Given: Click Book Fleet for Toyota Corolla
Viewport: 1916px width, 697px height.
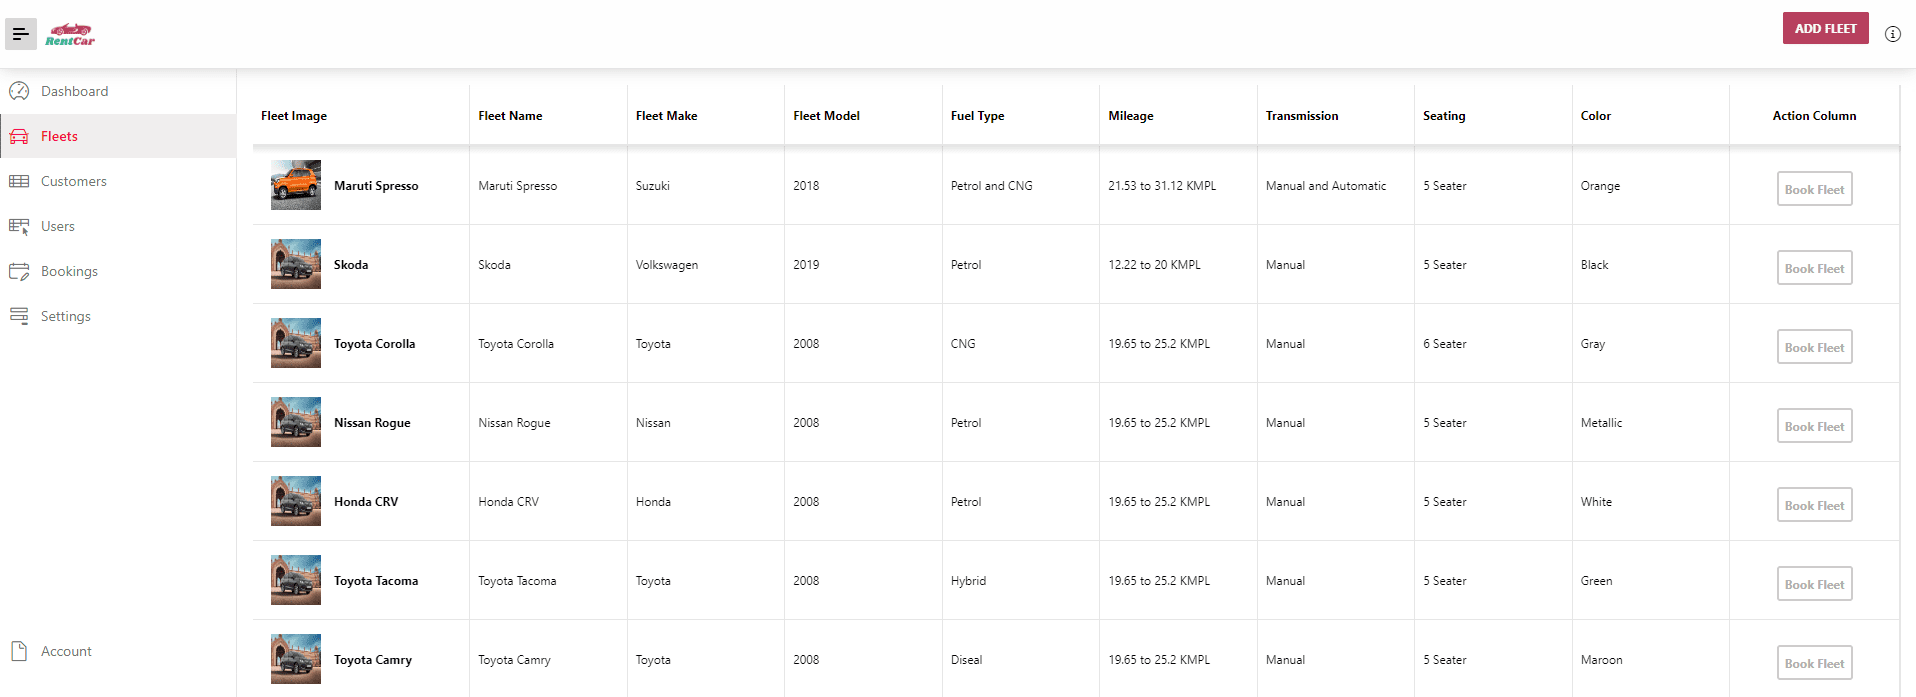Looking at the screenshot, I should click(1814, 347).
